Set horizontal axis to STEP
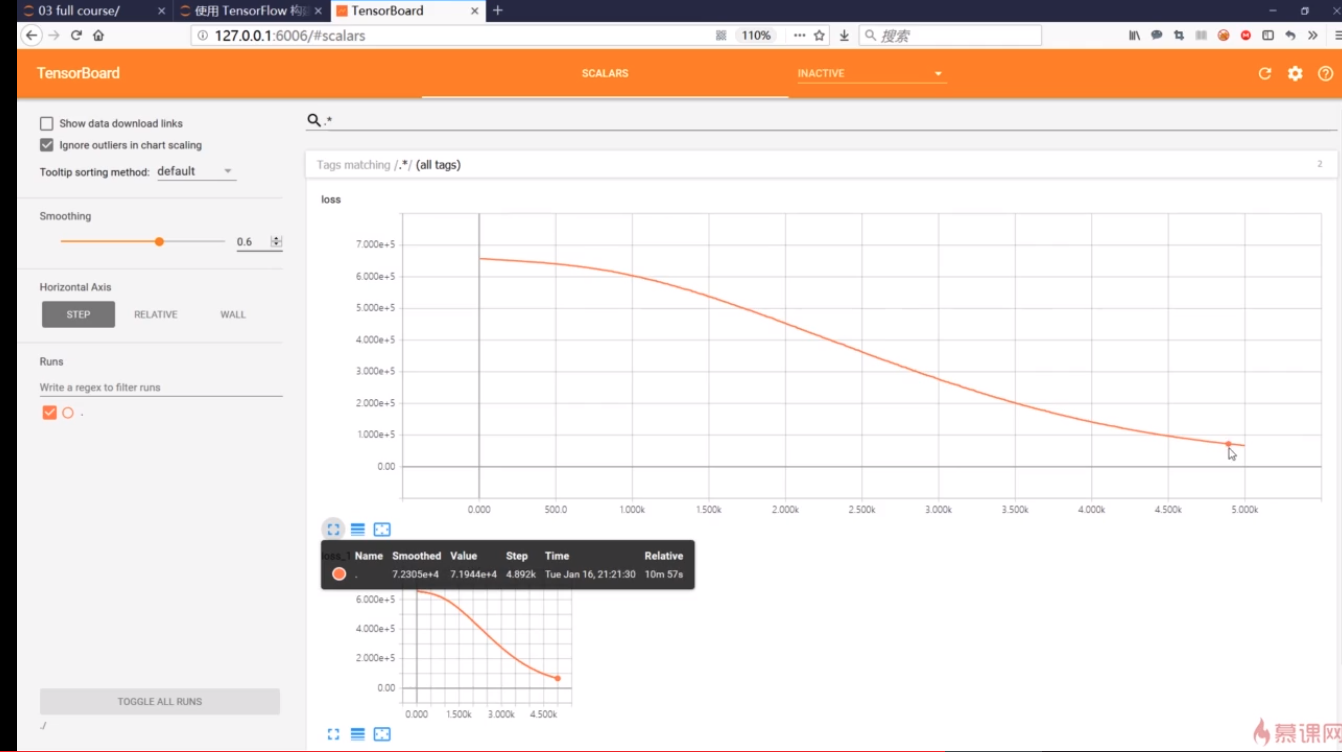This screenshot has width=1342, height=752. tap(78, 314)
